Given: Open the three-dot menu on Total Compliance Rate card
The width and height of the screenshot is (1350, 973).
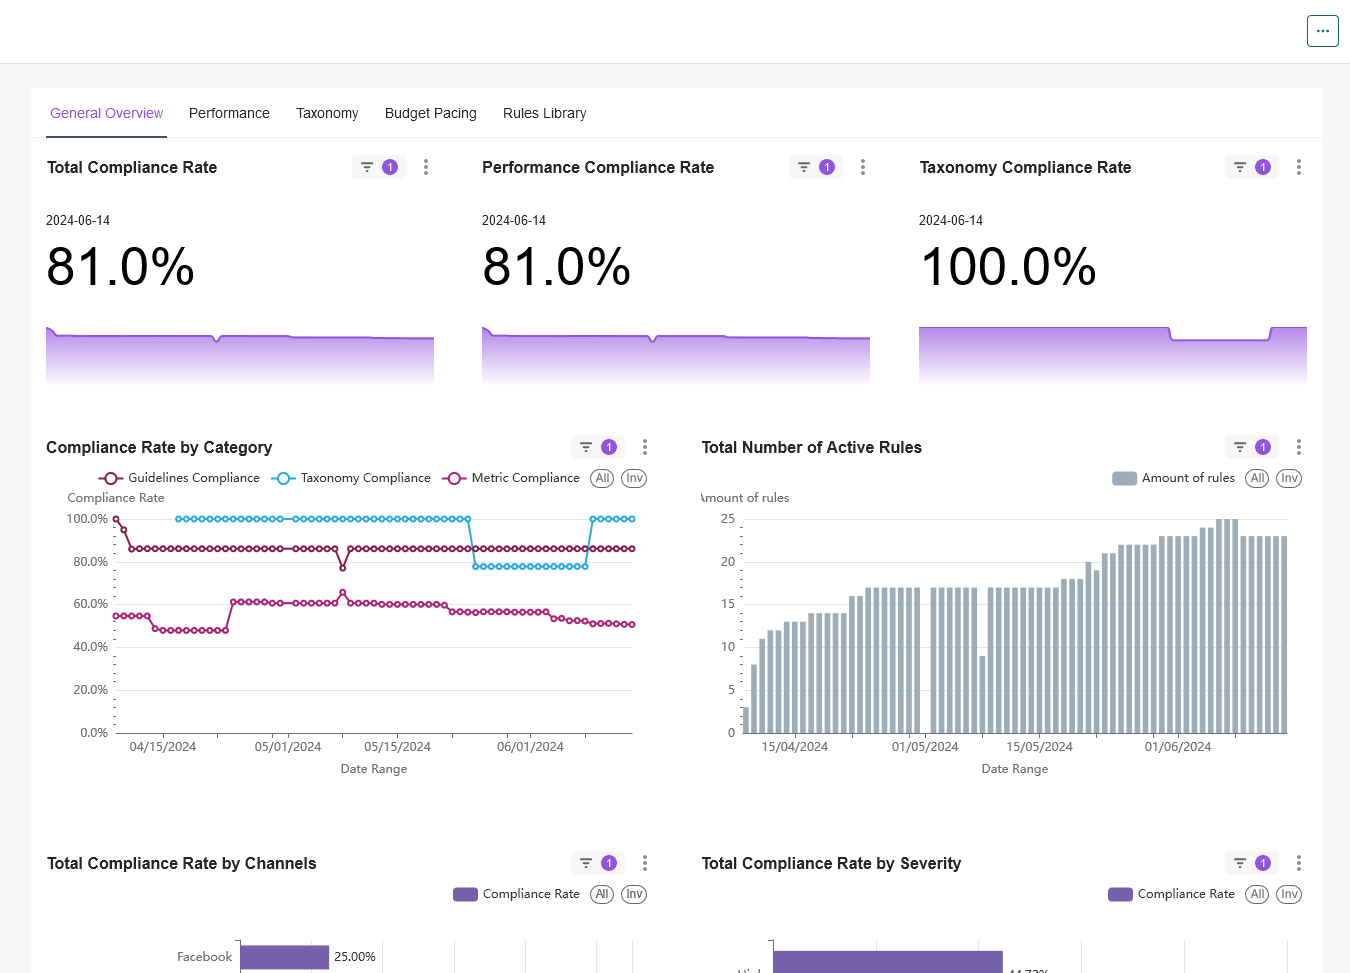Looking at the screenshot, I should coord(426,167).
